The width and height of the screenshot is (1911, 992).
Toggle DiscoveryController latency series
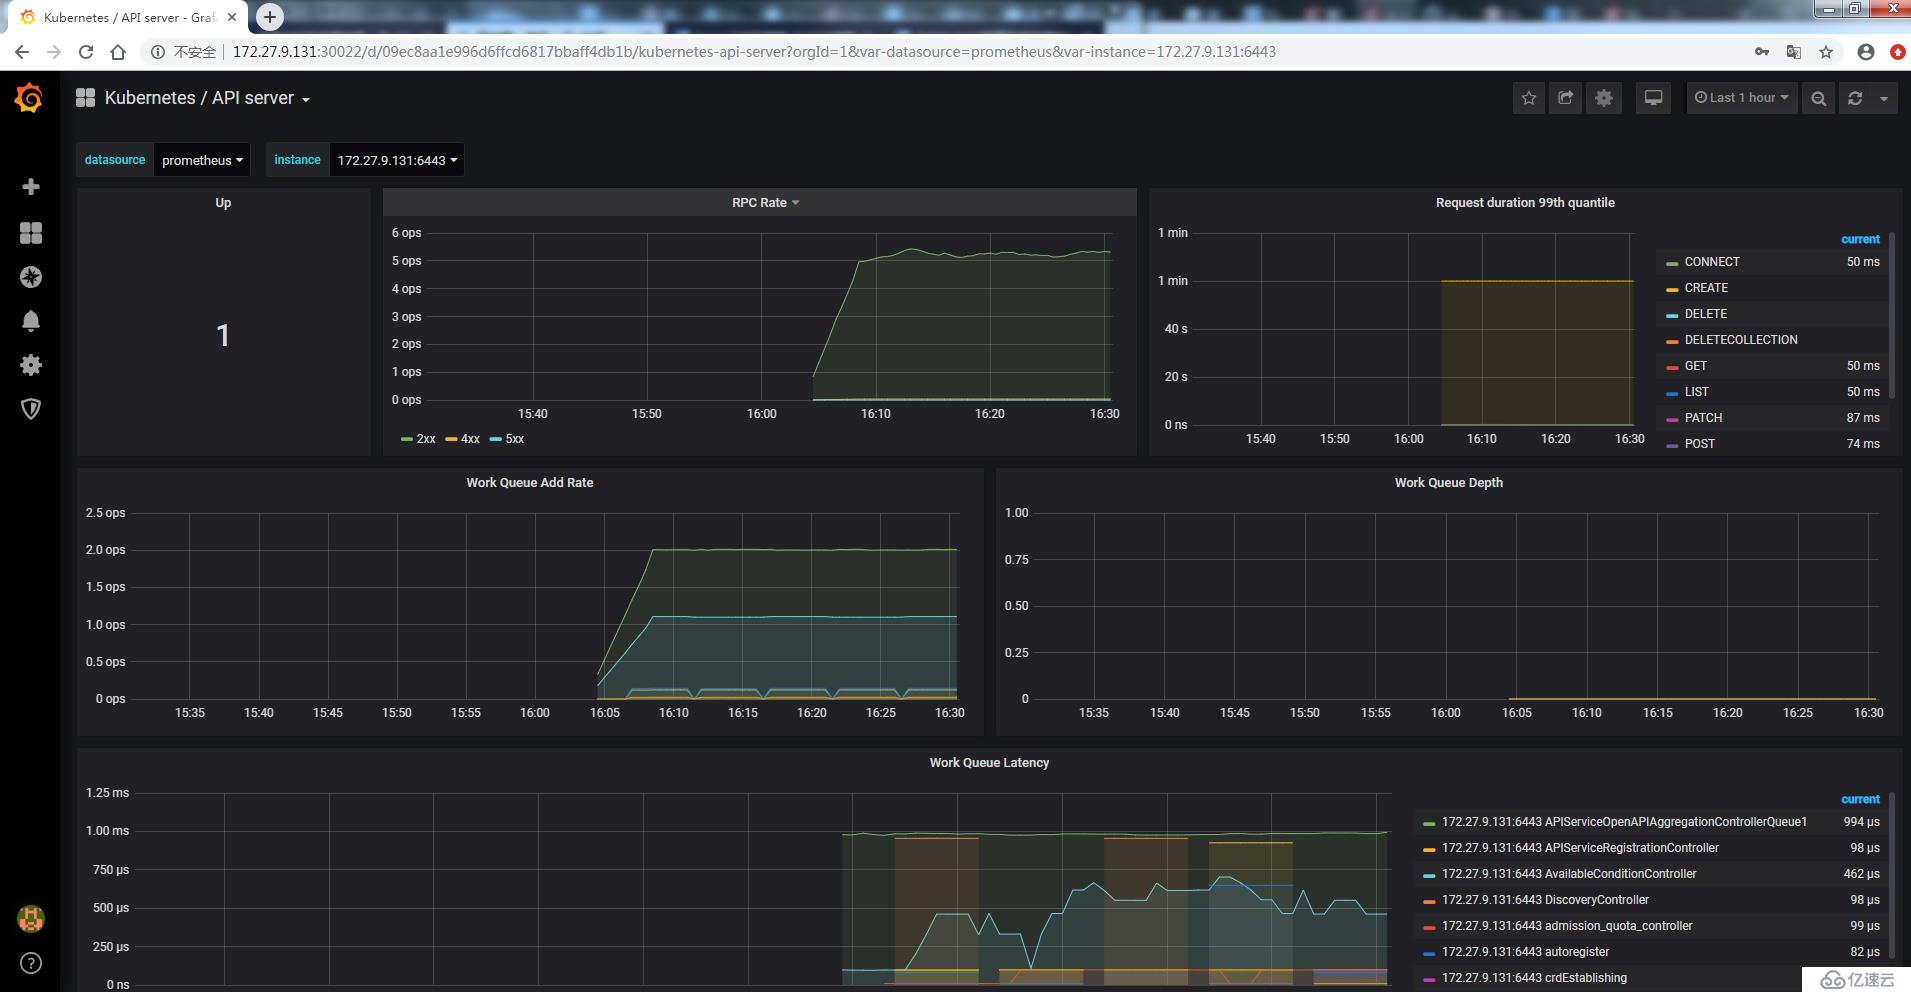[x=1545, y=900]
